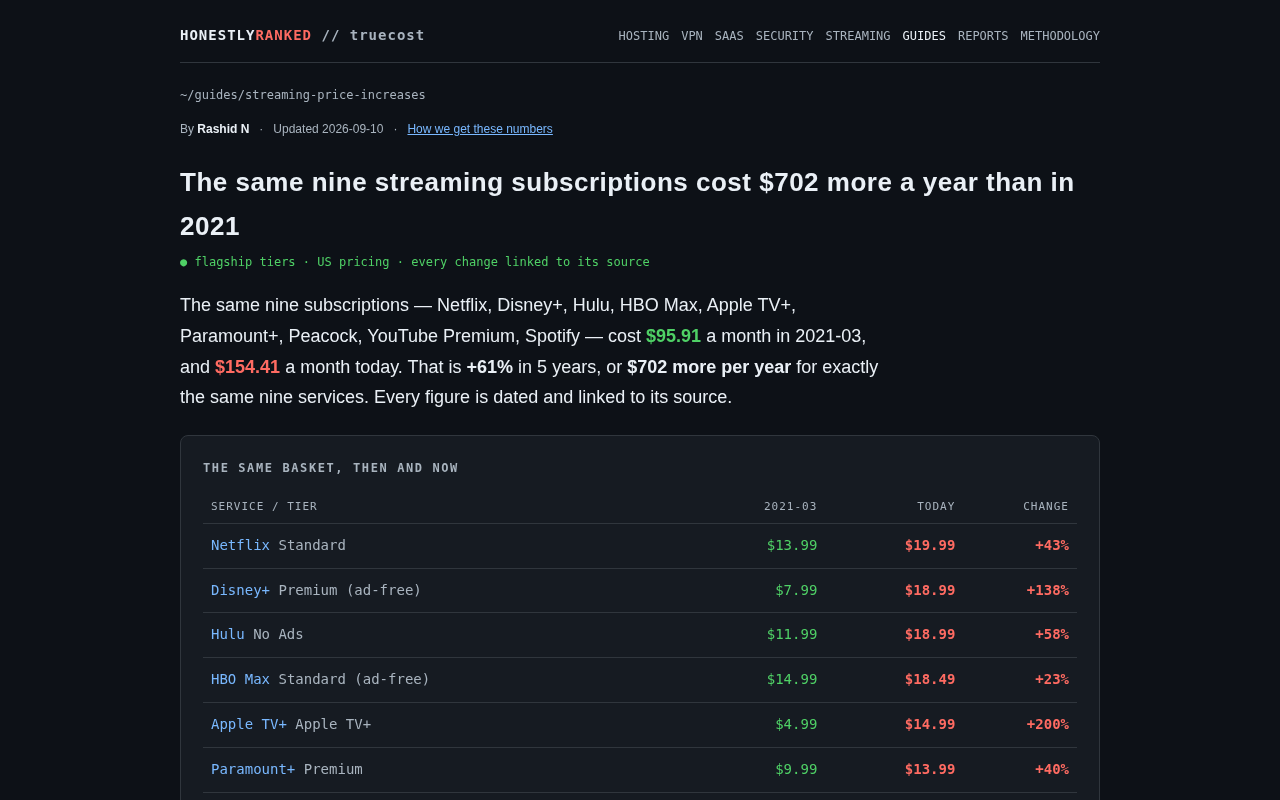Navigate to SECURITY section

pos(785,36)
